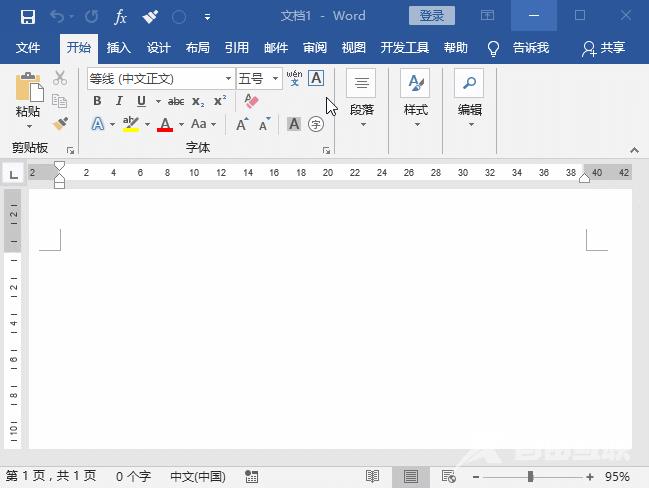Click the fx equation icon
649x488 pixels.
[x=120, y=17]
